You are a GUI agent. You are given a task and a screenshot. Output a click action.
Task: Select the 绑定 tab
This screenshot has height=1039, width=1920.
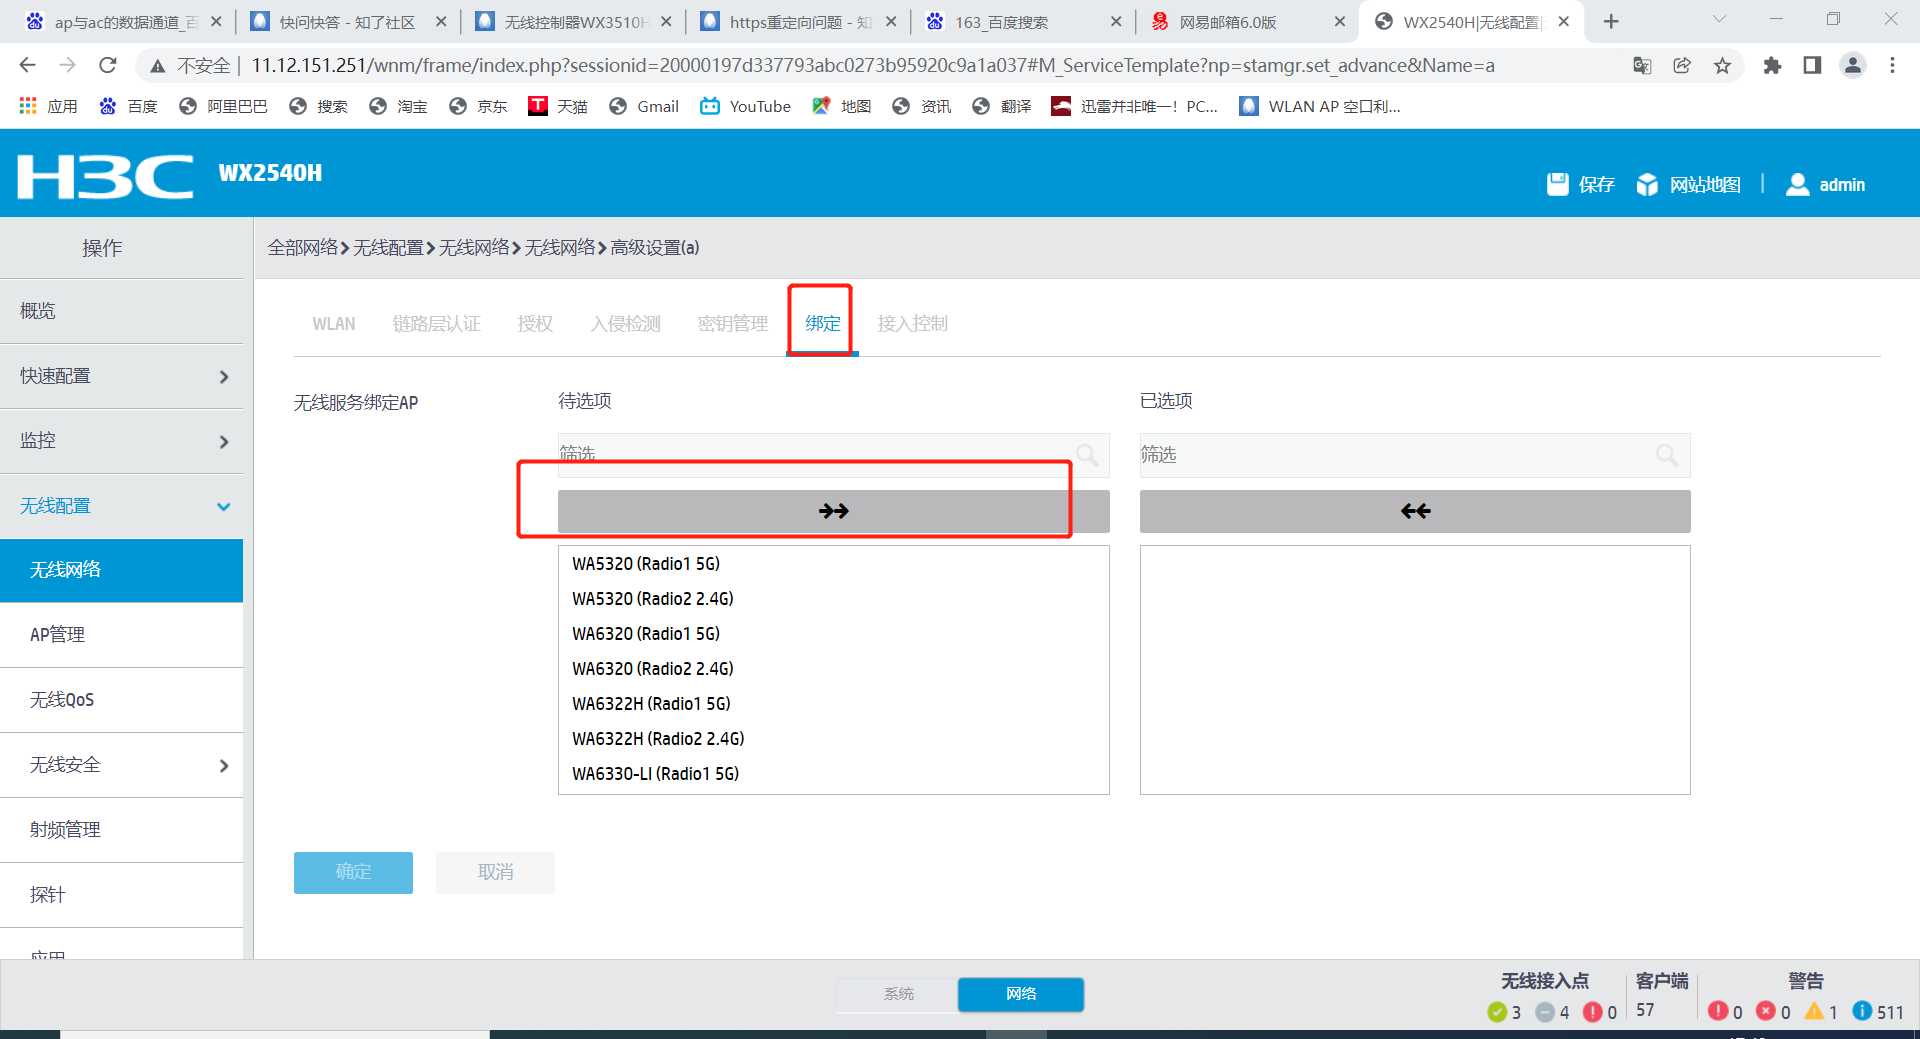(823, 323)
